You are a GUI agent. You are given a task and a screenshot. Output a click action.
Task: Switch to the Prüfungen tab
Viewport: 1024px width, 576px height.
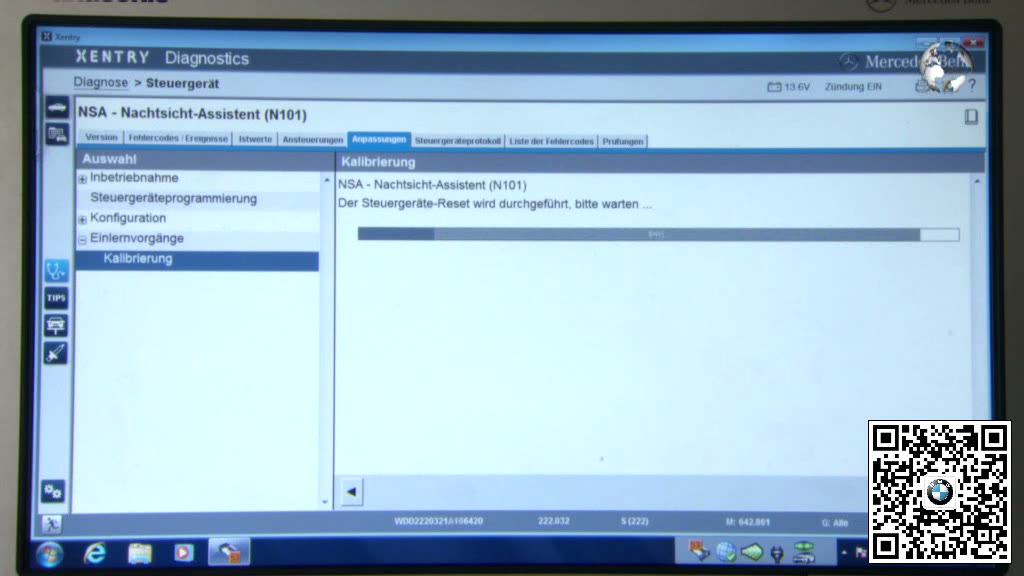click(x=622, y=141)
